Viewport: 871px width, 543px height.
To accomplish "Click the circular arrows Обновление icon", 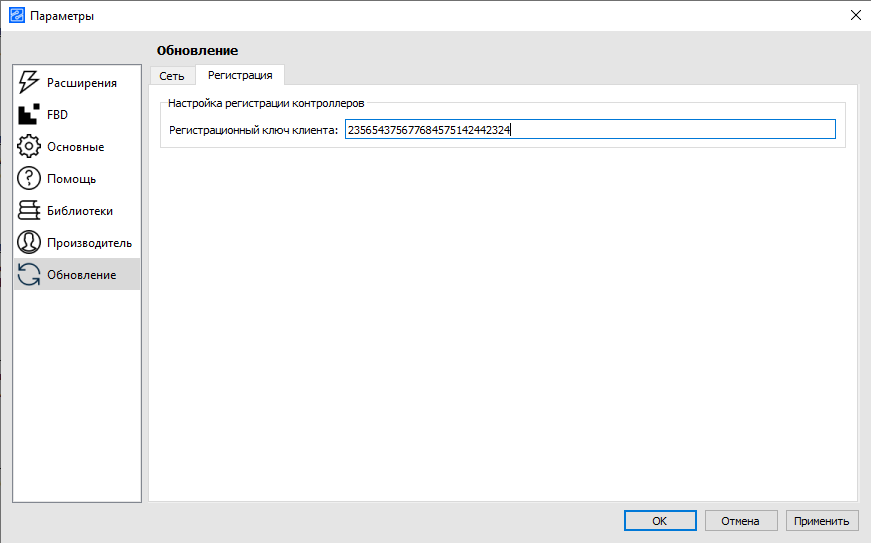I will coord(29,275).
